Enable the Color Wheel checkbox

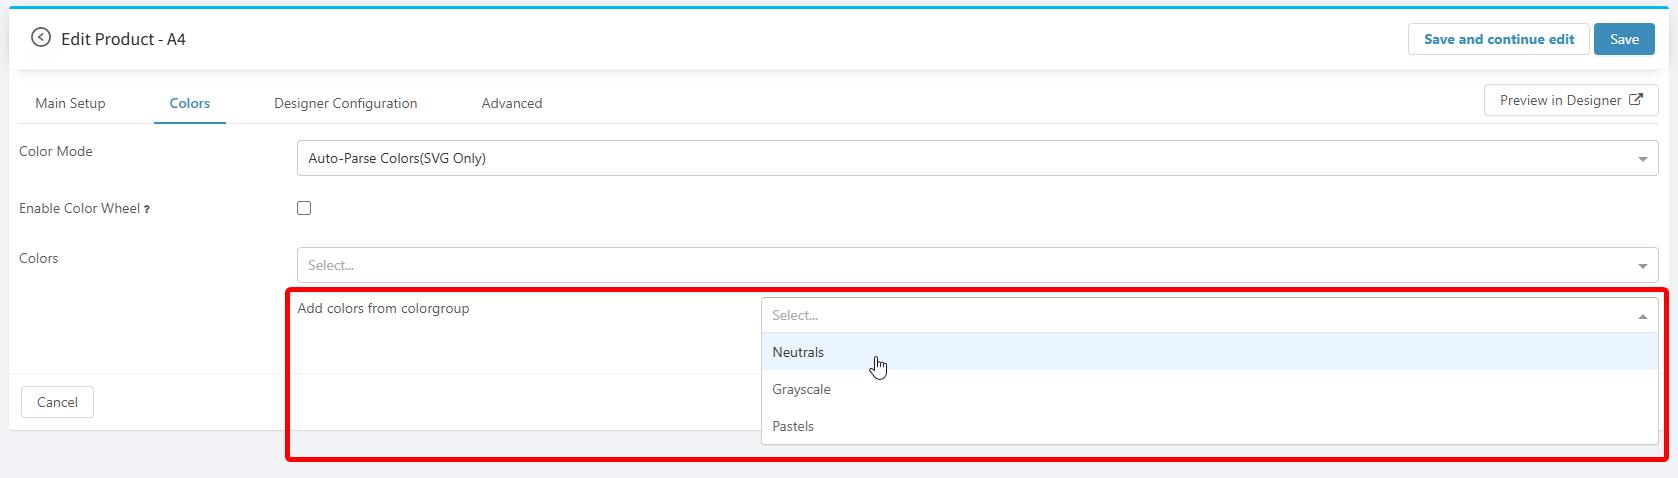pyautogui.click(x=304, y=208)
